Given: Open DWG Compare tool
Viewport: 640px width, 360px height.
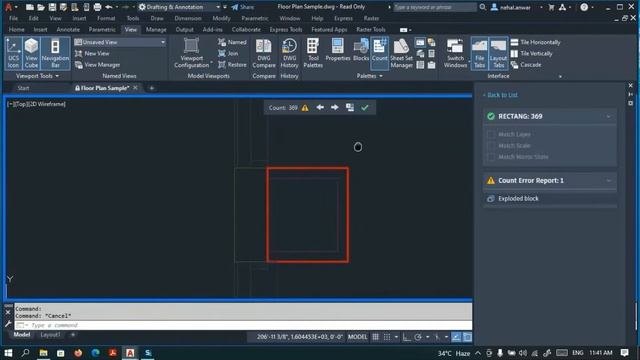Looking at the screenshot, I should click(264, 53).
